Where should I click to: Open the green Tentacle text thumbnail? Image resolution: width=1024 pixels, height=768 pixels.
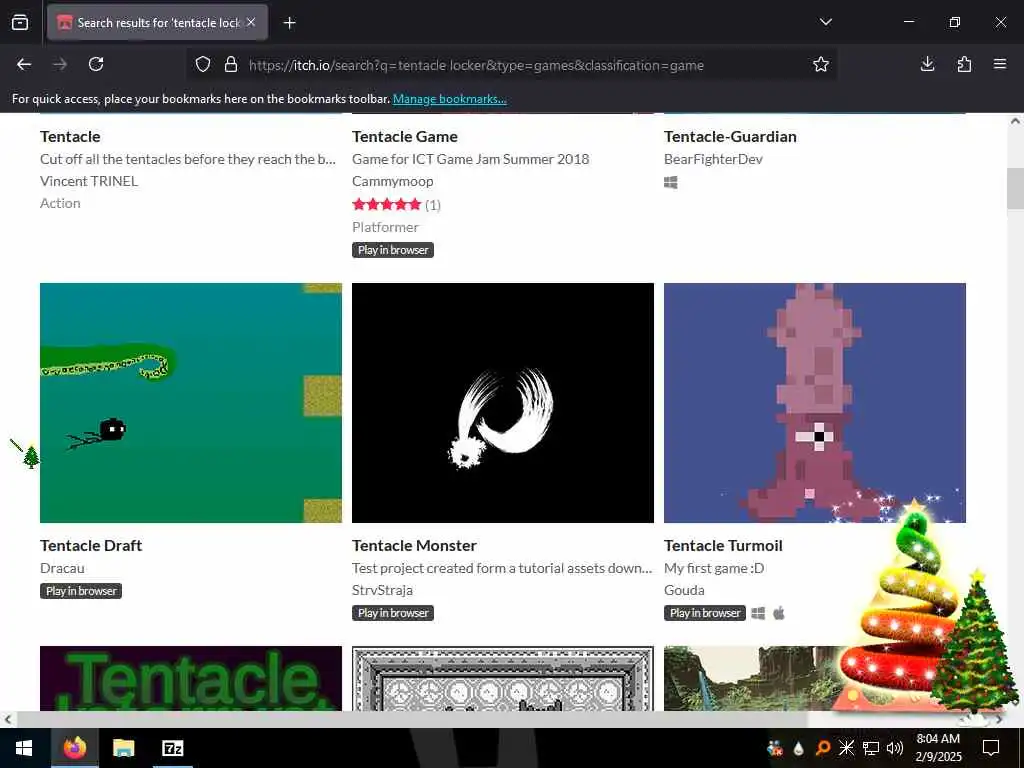pyautogui.click(x=191, y=678)
